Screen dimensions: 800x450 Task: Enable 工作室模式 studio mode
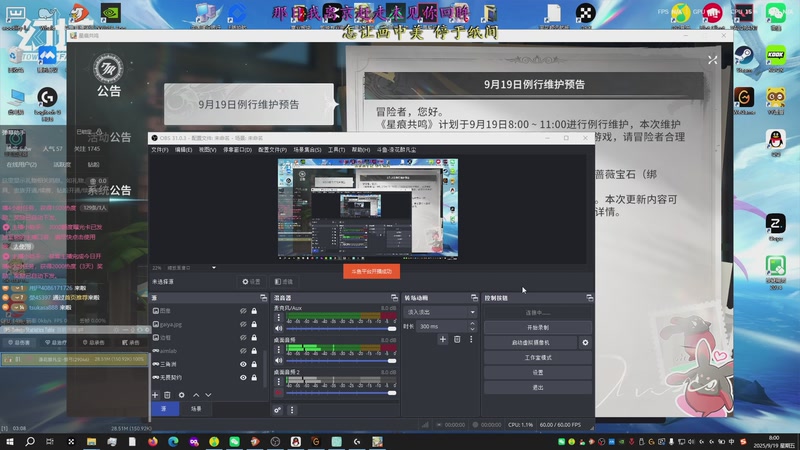coord(538,358)
